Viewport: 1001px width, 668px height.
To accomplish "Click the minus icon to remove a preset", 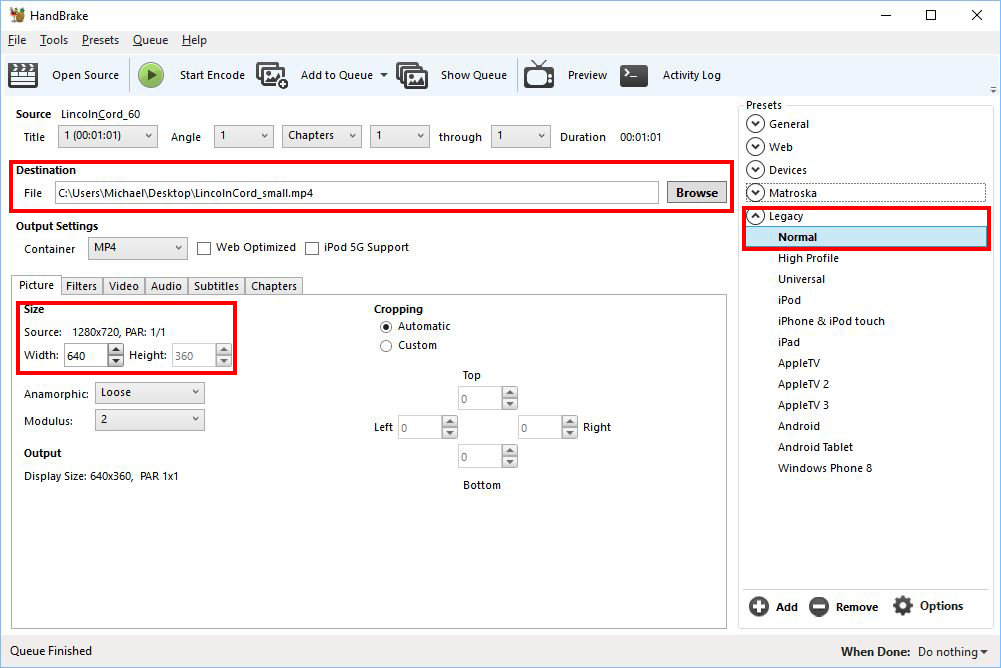I will tap(819, 606).
